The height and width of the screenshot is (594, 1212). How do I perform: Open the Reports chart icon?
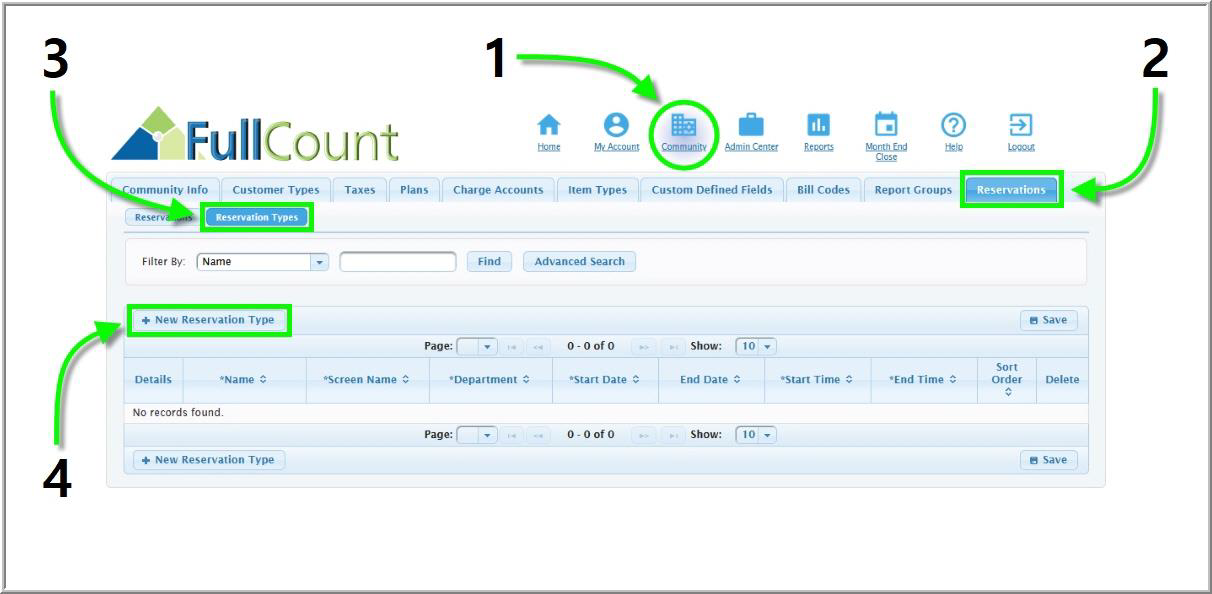click(818, 125)
